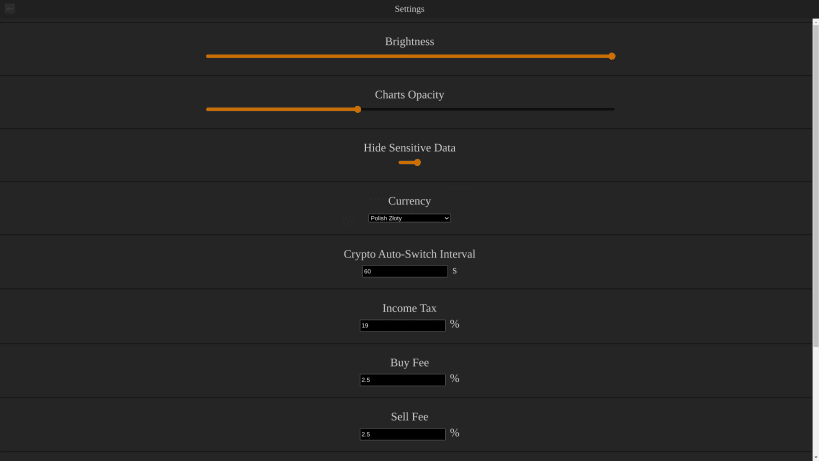Click the vertical scrollbar thumb
Viewport: 819px width, 461px height.
[x=815, y=185]
